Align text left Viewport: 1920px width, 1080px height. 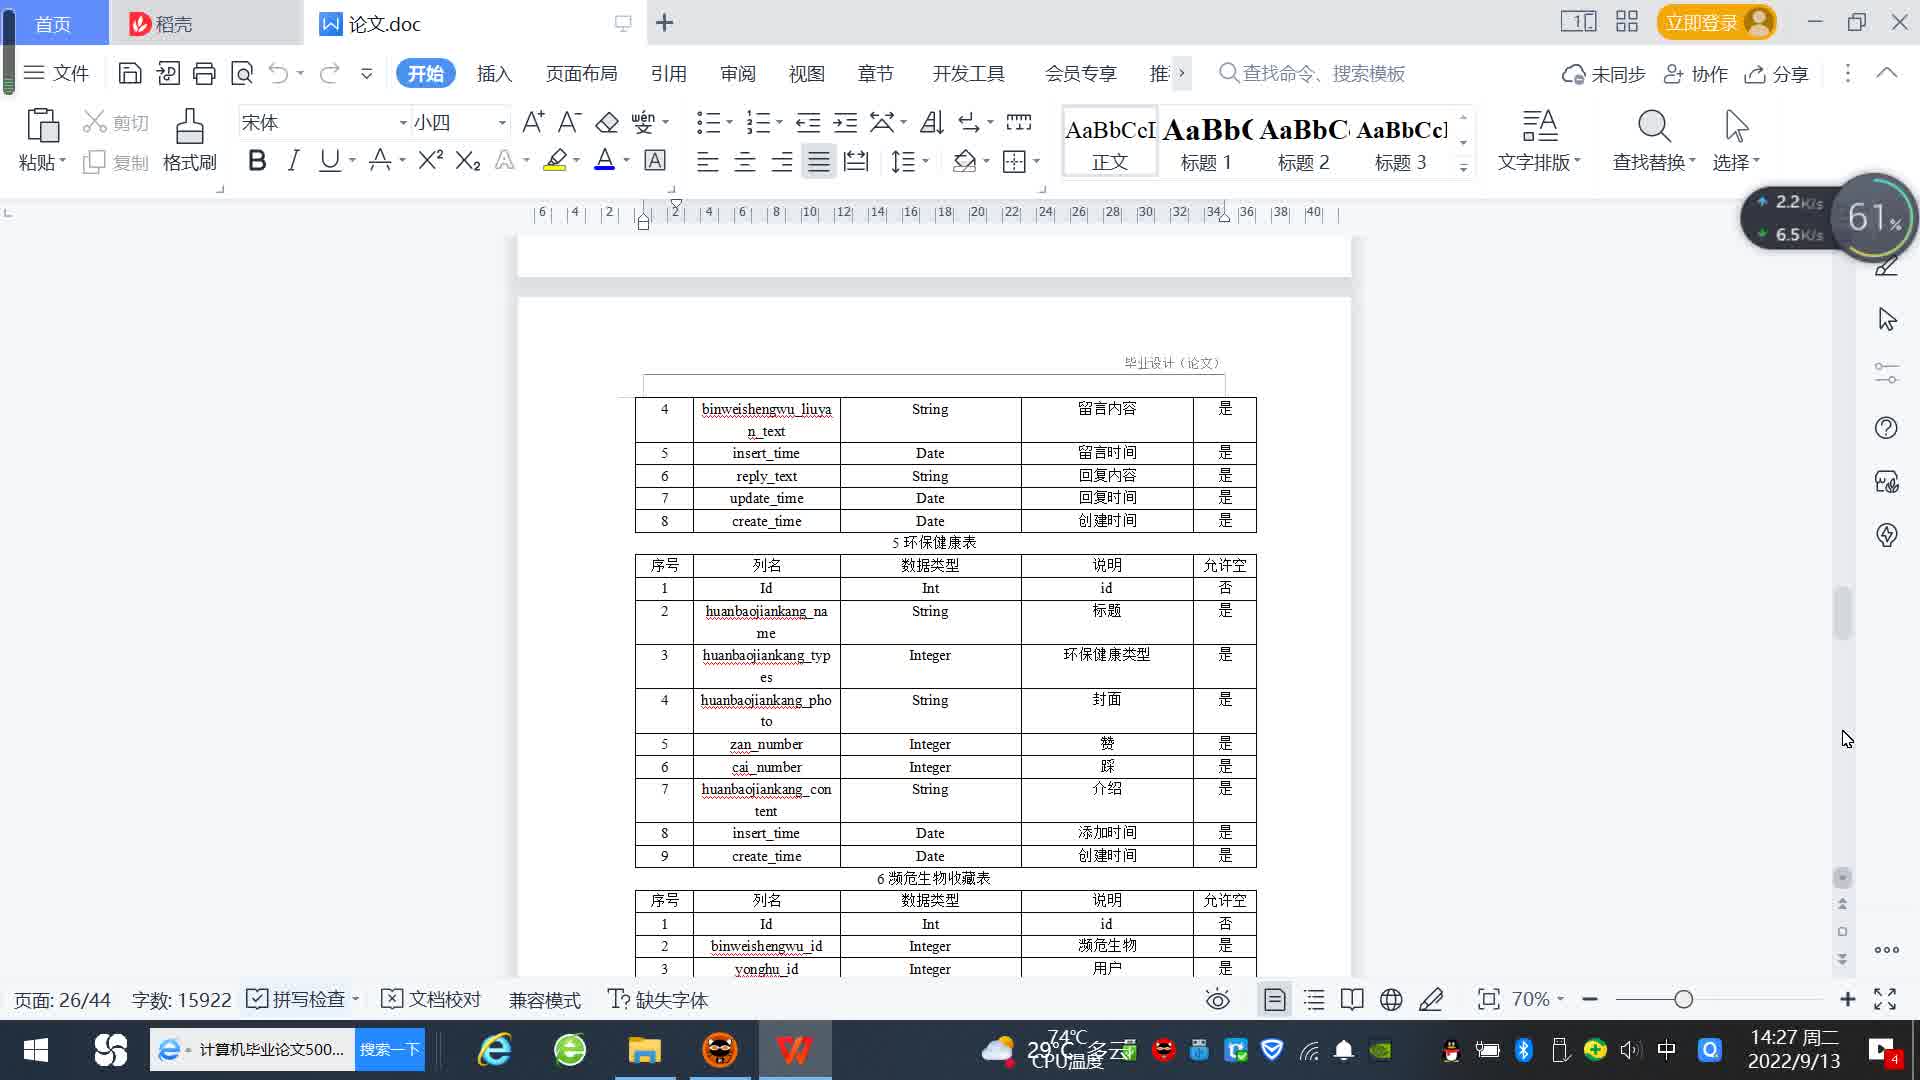[707, 161]
